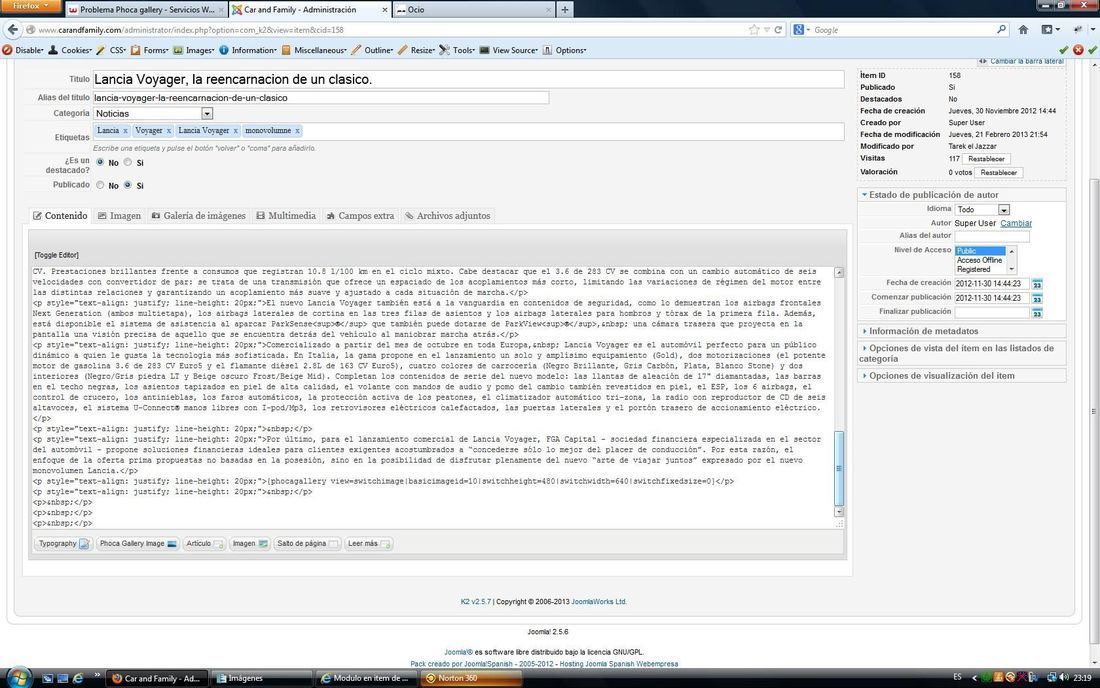
Task: Click the Toggle Editor link
Action: pyautogui.click(x=57, y=255)
